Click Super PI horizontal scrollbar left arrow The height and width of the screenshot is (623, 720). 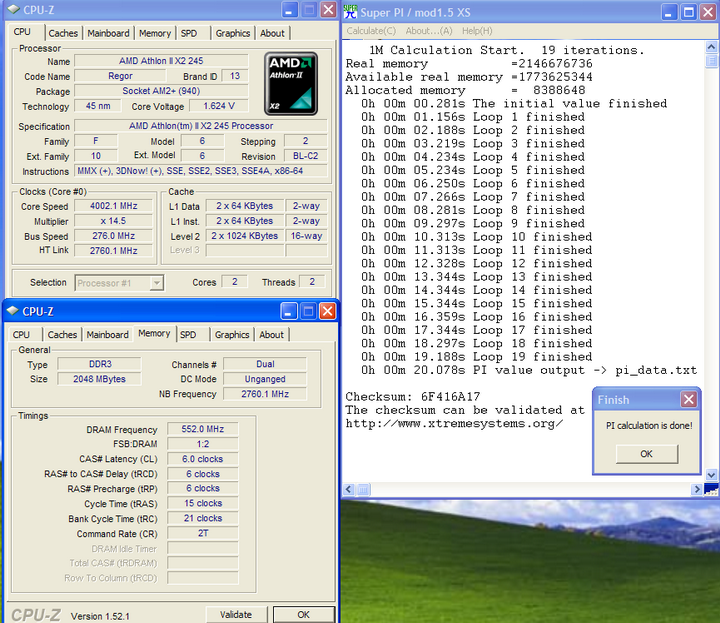pos(349,489)
